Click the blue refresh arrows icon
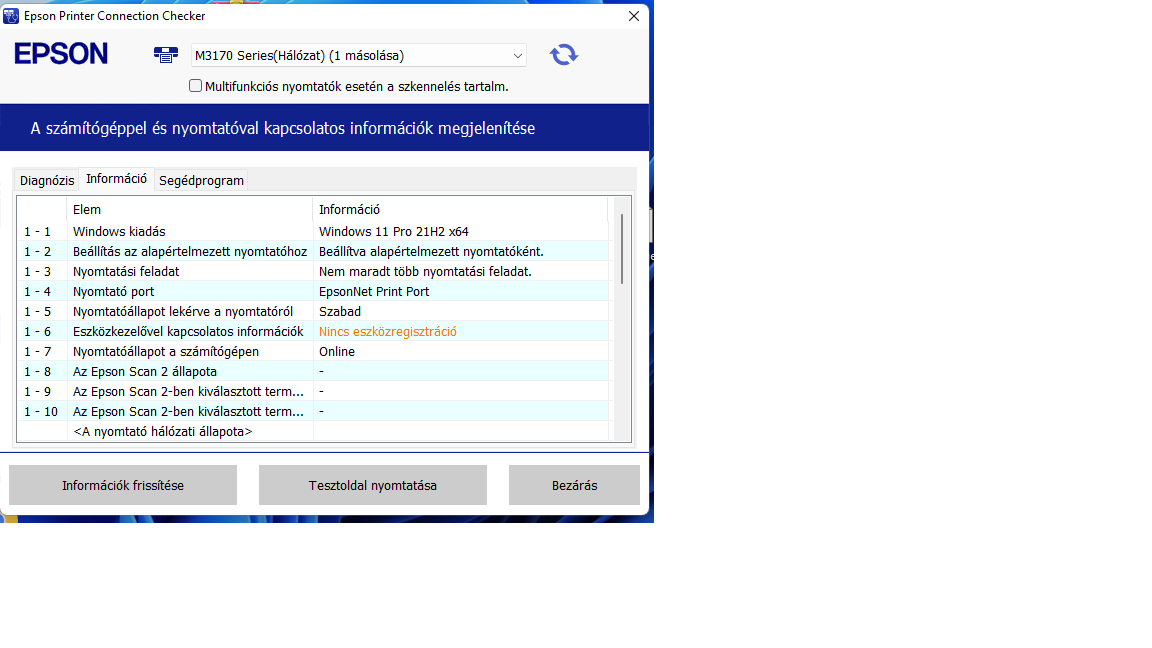This screenshot has height=648, width=1152. (564, 55)
